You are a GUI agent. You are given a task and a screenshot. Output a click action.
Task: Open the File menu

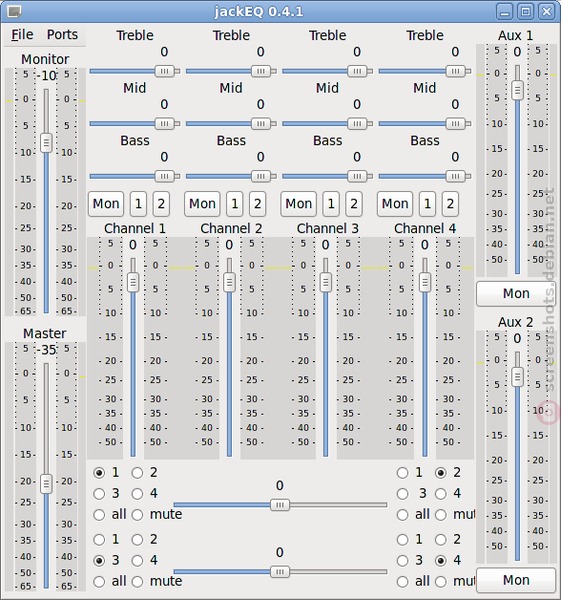[x=22, y=35]
